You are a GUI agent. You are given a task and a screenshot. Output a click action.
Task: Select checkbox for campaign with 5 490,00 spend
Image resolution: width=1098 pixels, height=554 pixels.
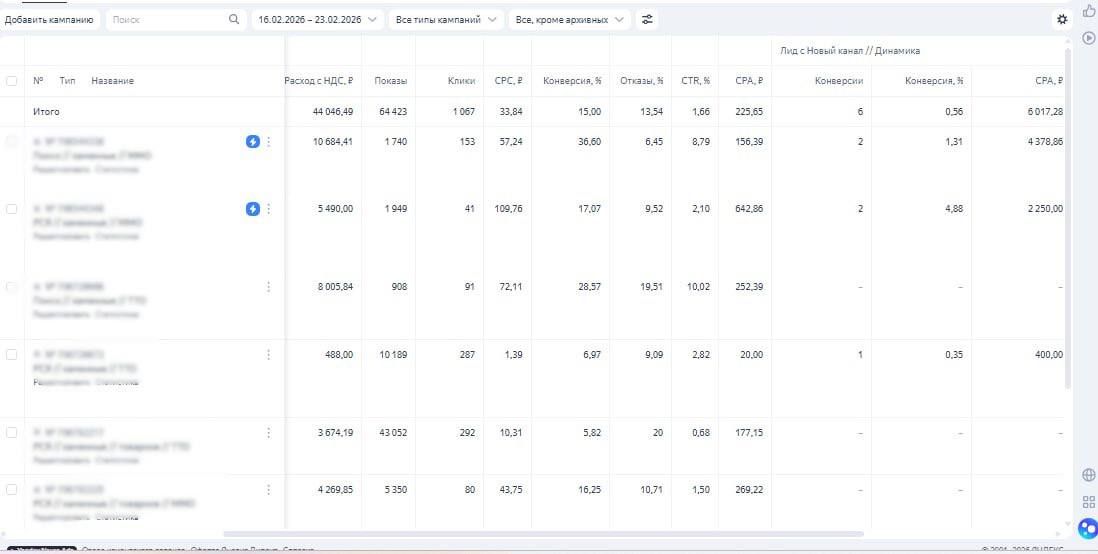point(12,209)
